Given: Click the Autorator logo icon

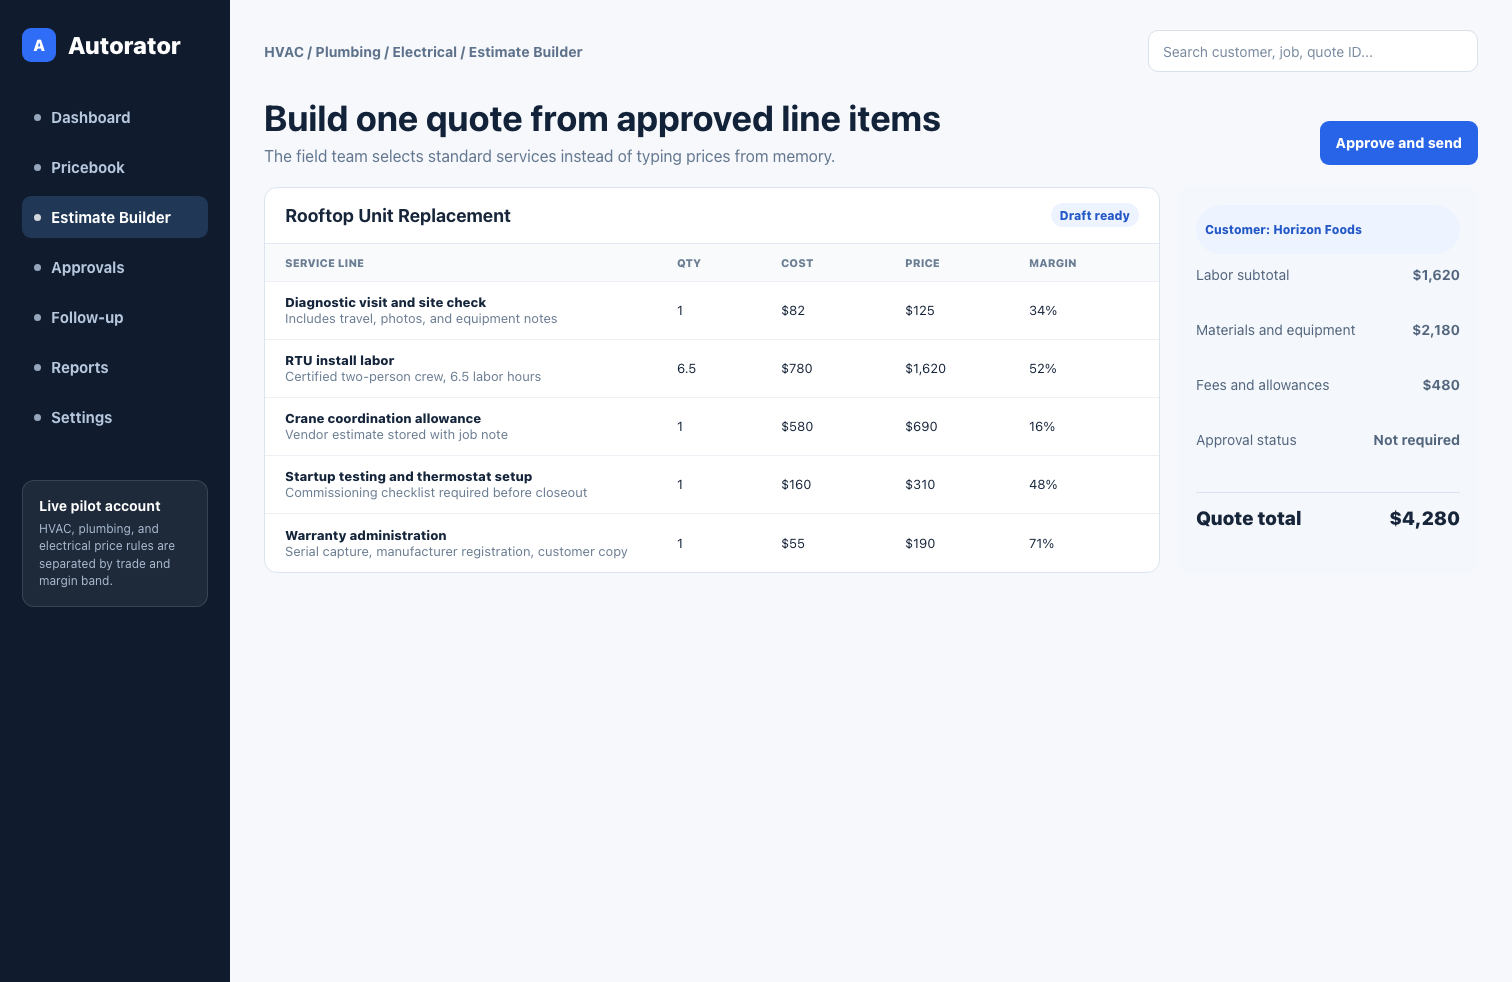Looking at the screenshot, I should [39, 45].
